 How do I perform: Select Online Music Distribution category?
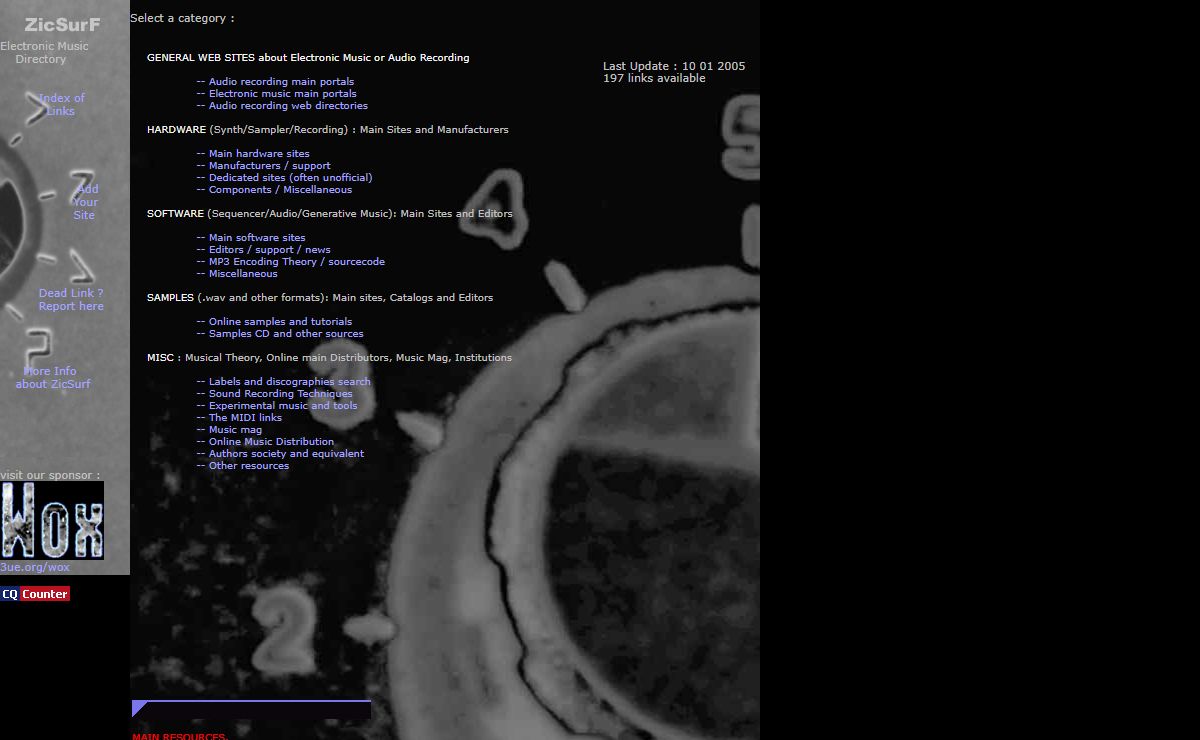click(x=271, y=442)
